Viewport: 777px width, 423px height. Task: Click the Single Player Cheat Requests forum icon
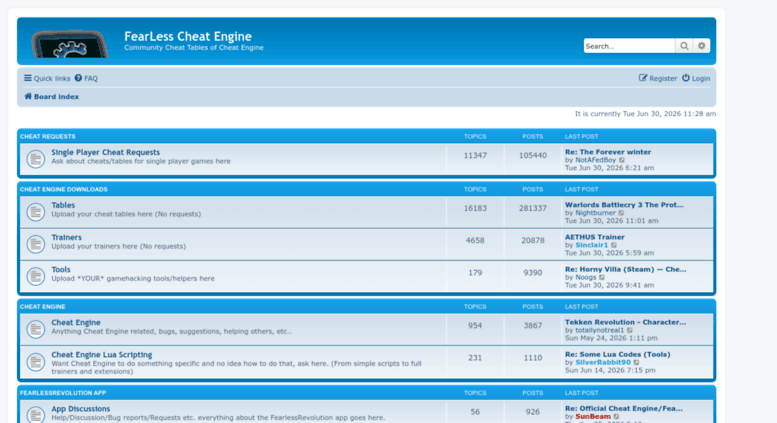[x=36, y=159]
